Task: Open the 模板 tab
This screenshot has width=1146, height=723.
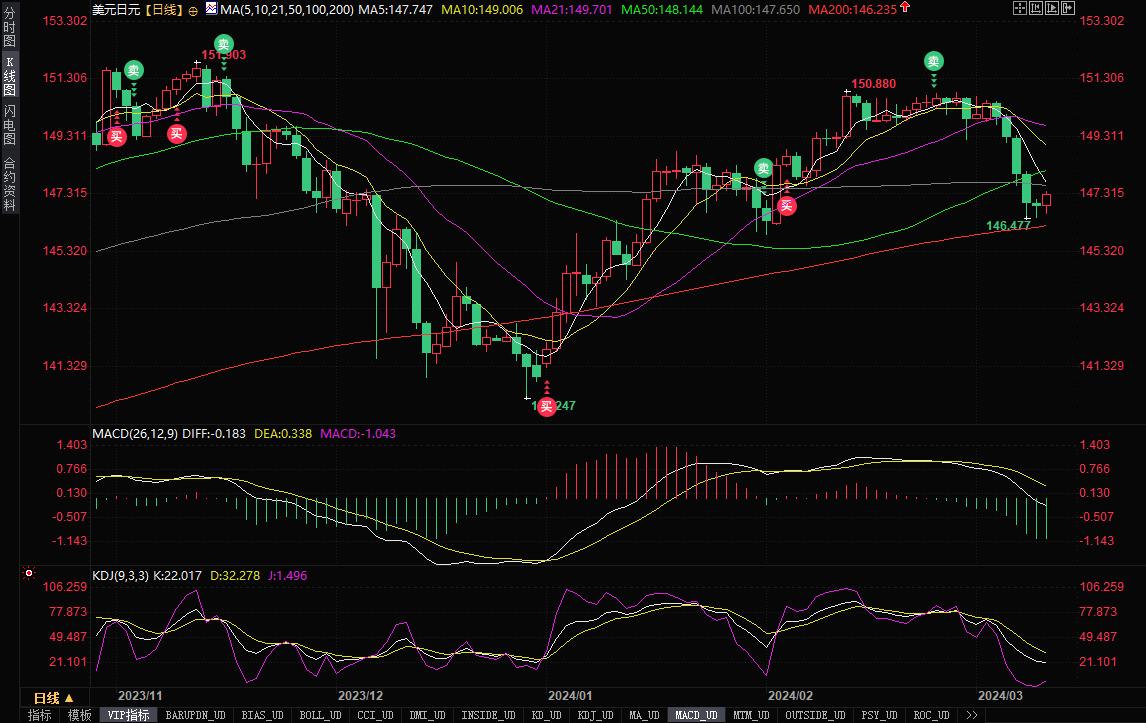Action: point(80,715)
